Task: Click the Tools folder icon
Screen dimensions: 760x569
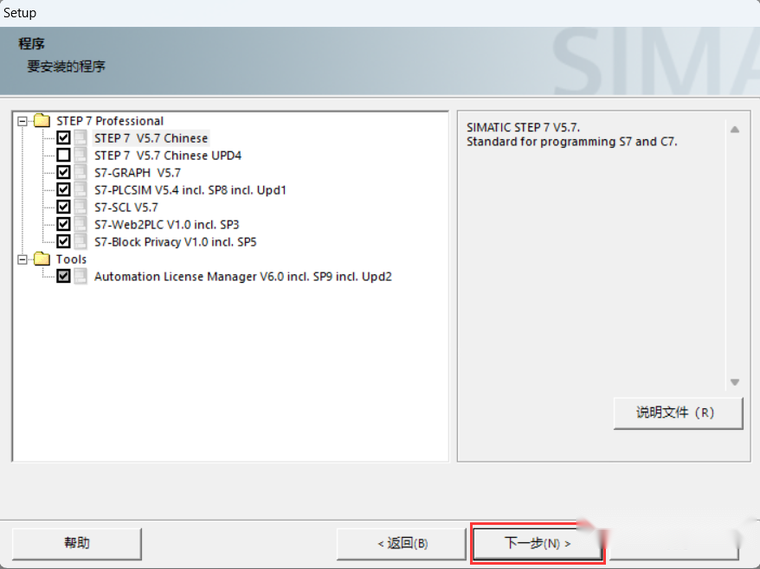Action: [x=42, y=259]
